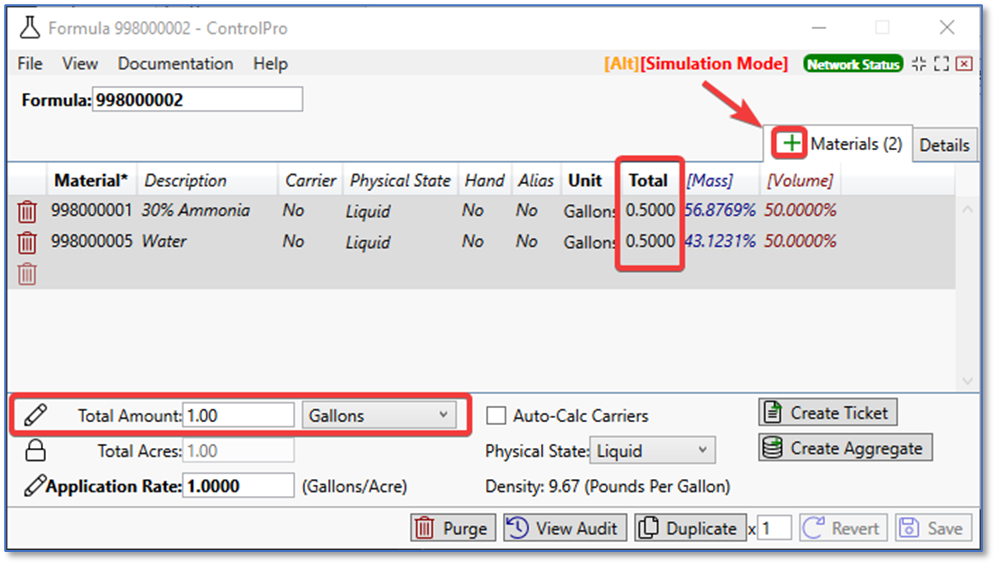Expand the Physical State Liquid dropdown

(652, 451)
